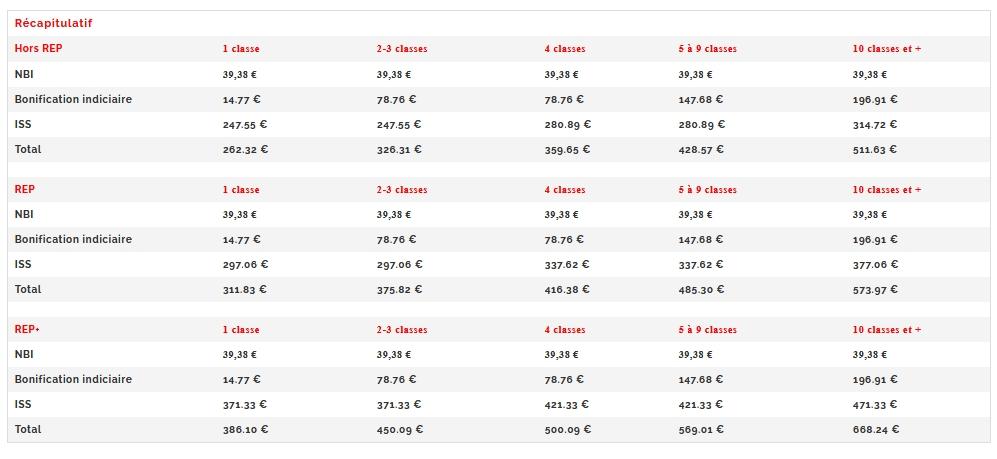The width and height of the screenshot is (997, 459).
Task: Click the Hors REP total 511.63 €
Action: (x=874, y=149)
